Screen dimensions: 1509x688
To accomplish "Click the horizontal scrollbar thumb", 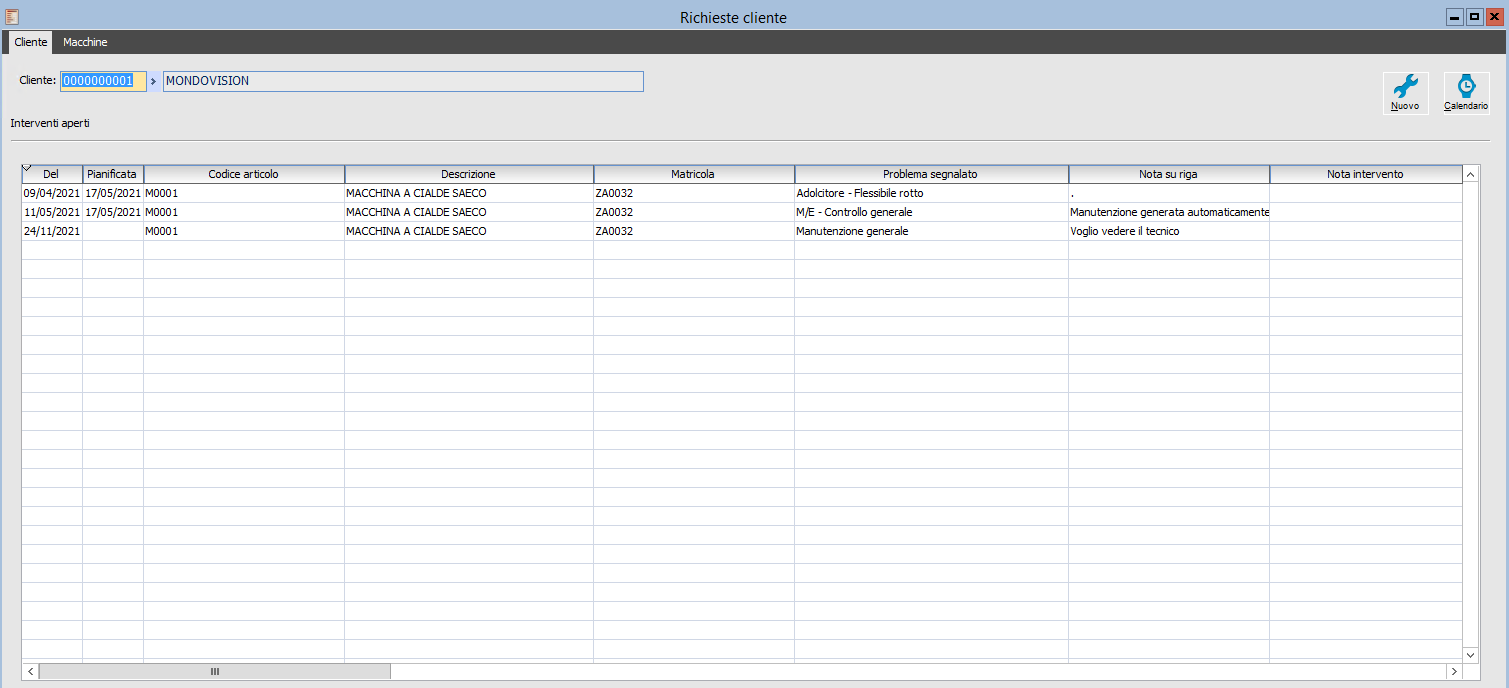I will [x=214, y=671].
